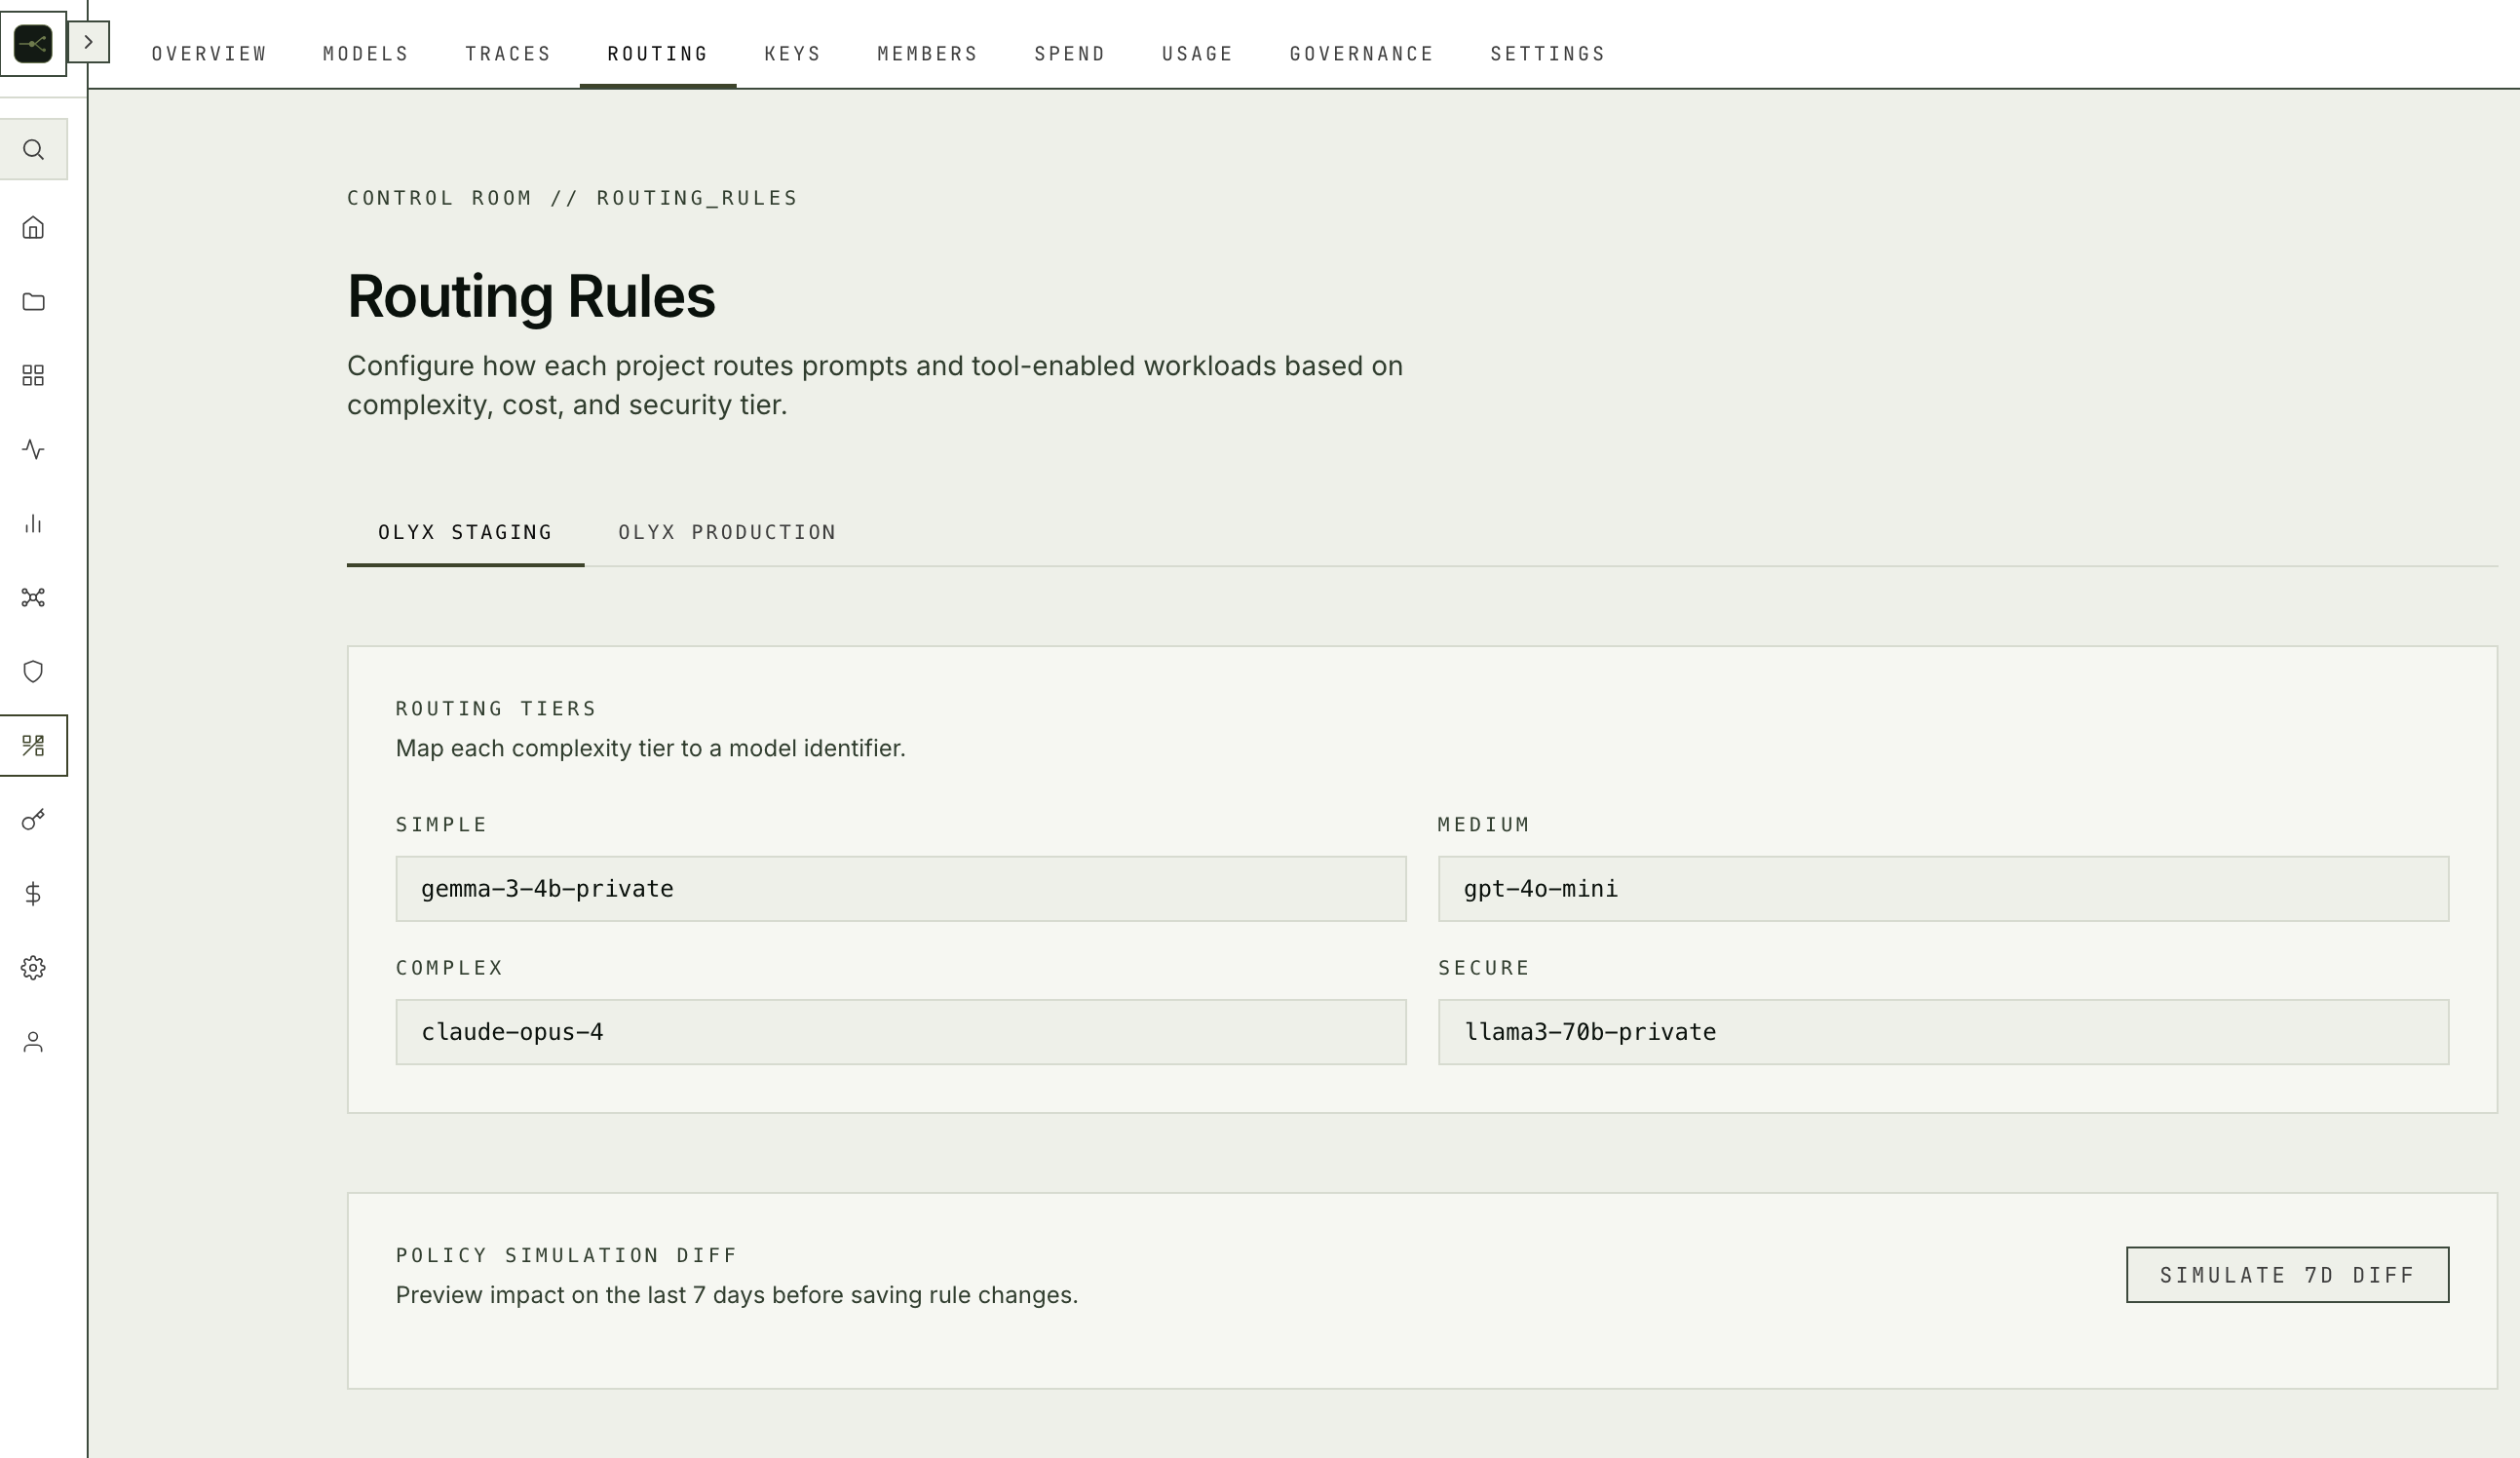Screen dimensions: 2520x1458
Task: Select the OLYX STAGING project tab
Action: [x=465, y=533]
